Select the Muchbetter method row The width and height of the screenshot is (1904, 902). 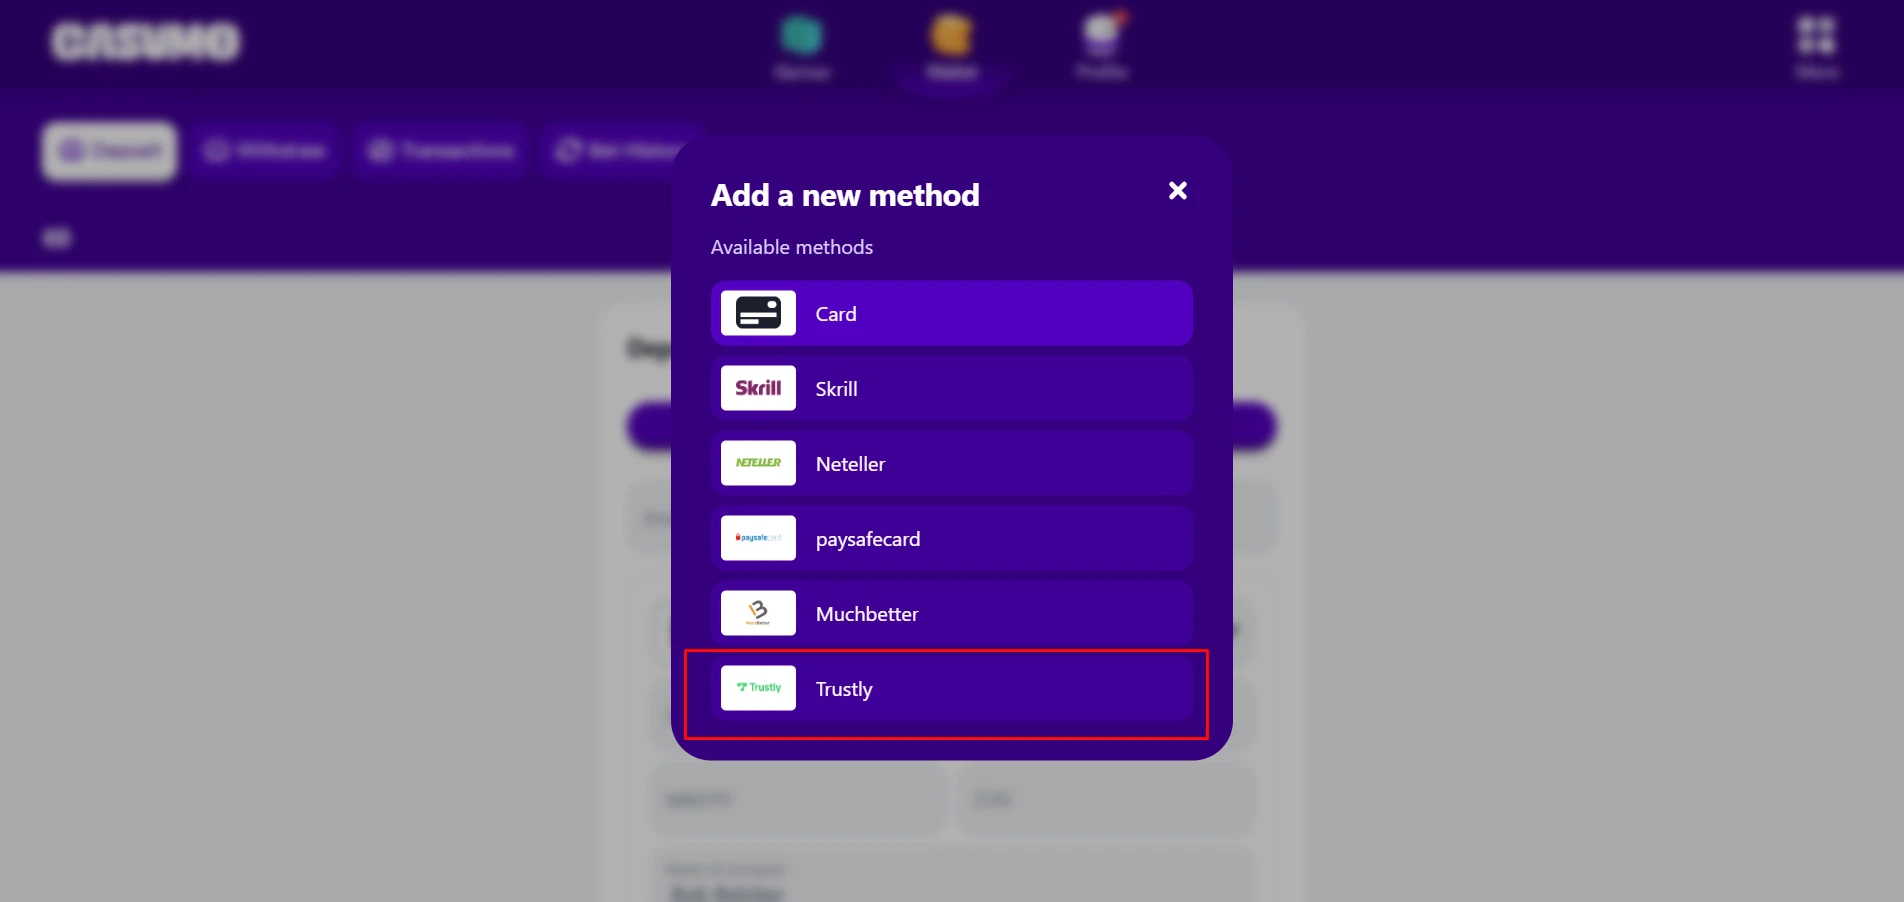(x=952, y=614)
